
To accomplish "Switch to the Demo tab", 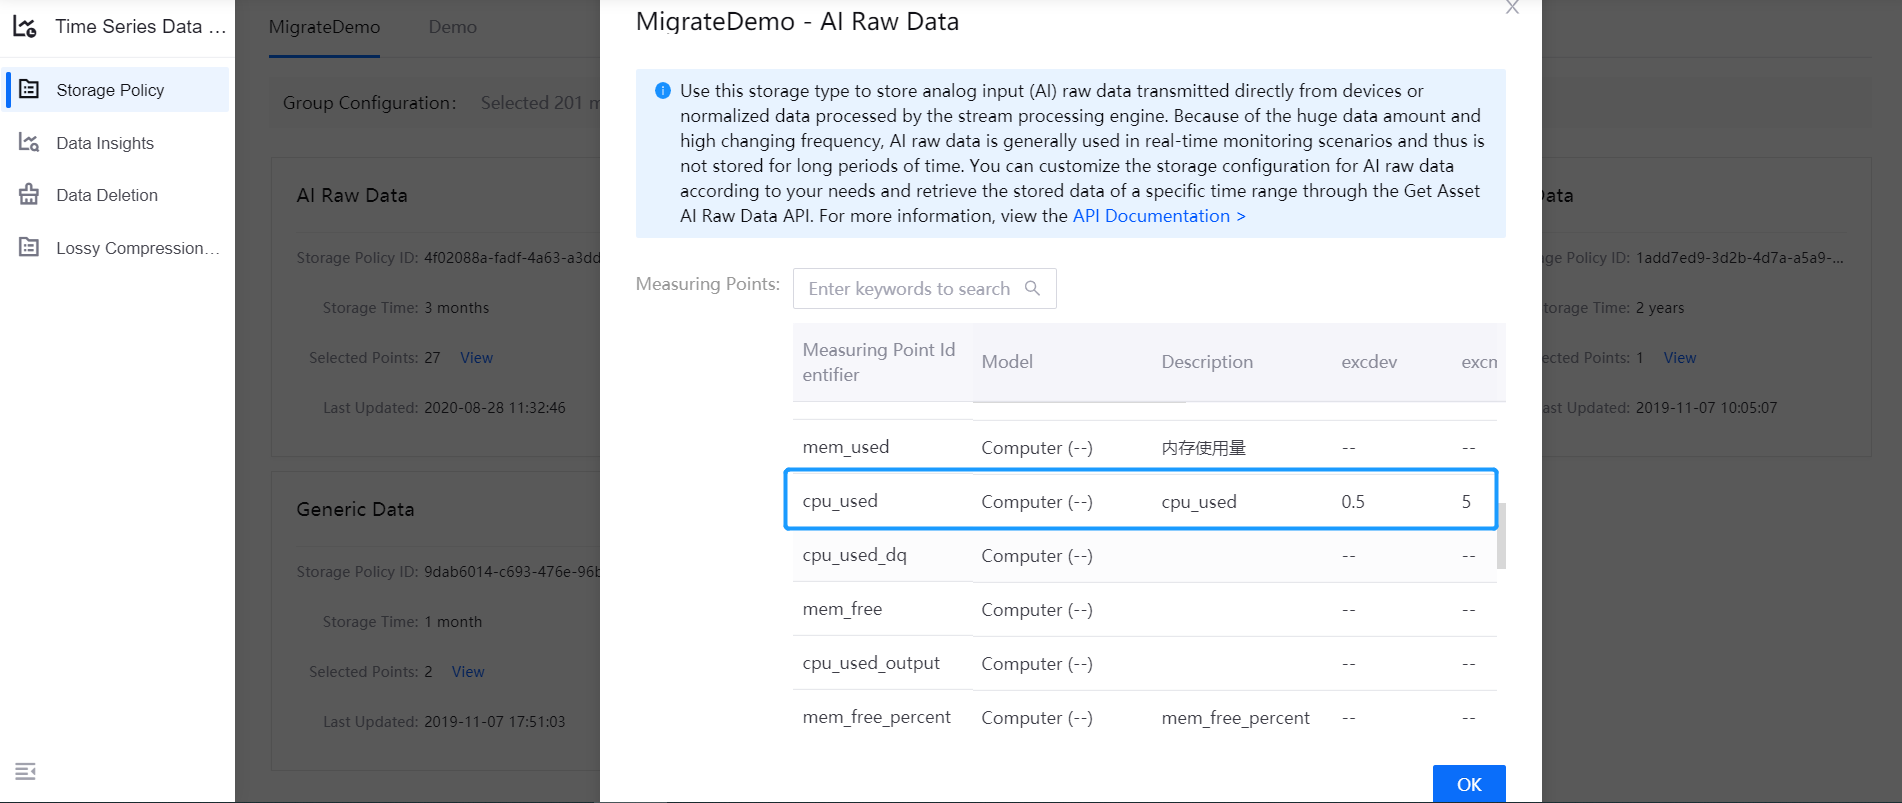I will pyautogui.click(x=452, y=27).
